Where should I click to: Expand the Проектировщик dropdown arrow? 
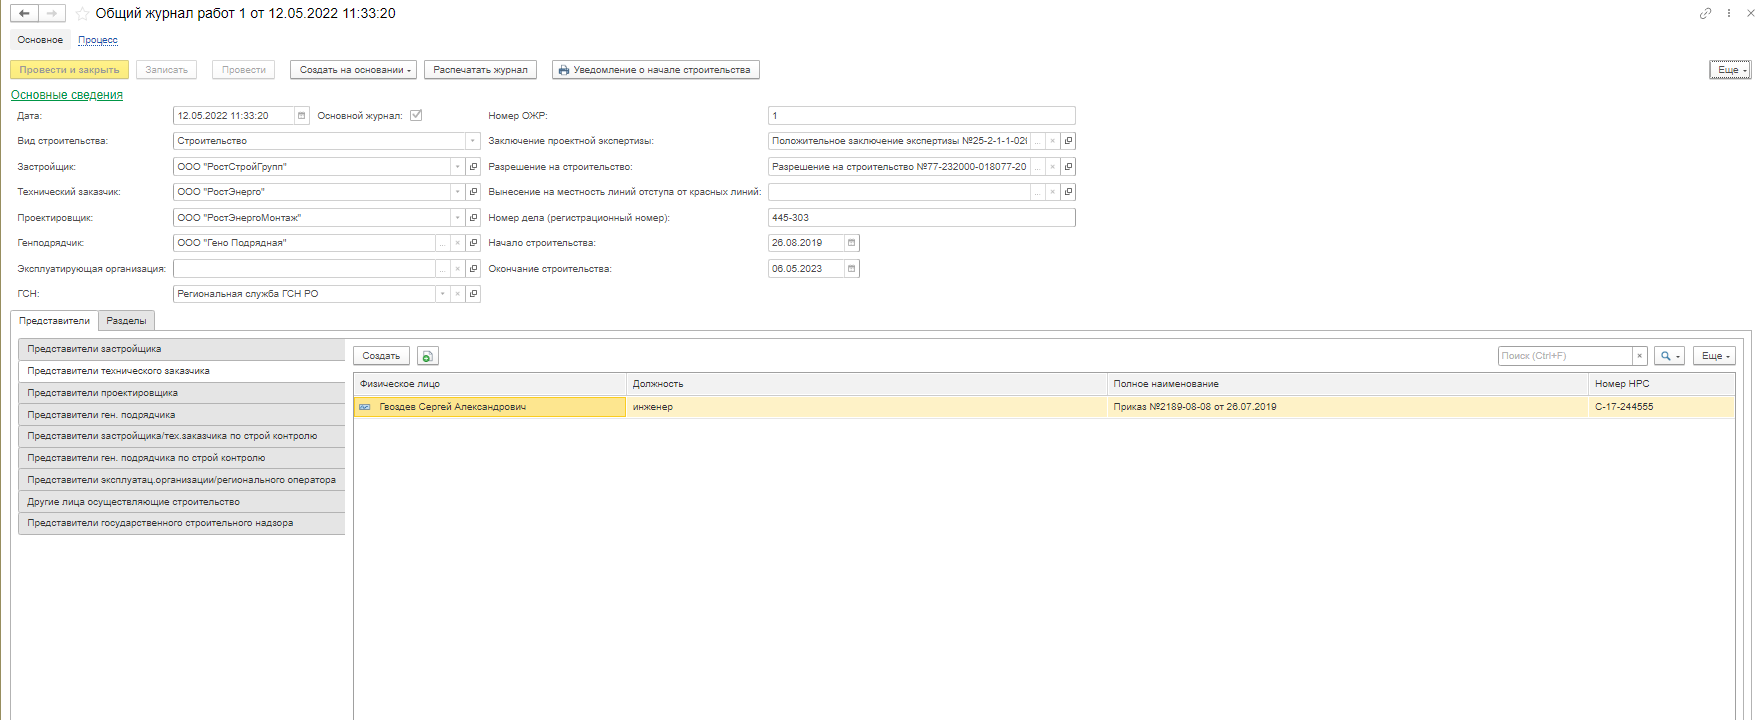coord(458,218)
